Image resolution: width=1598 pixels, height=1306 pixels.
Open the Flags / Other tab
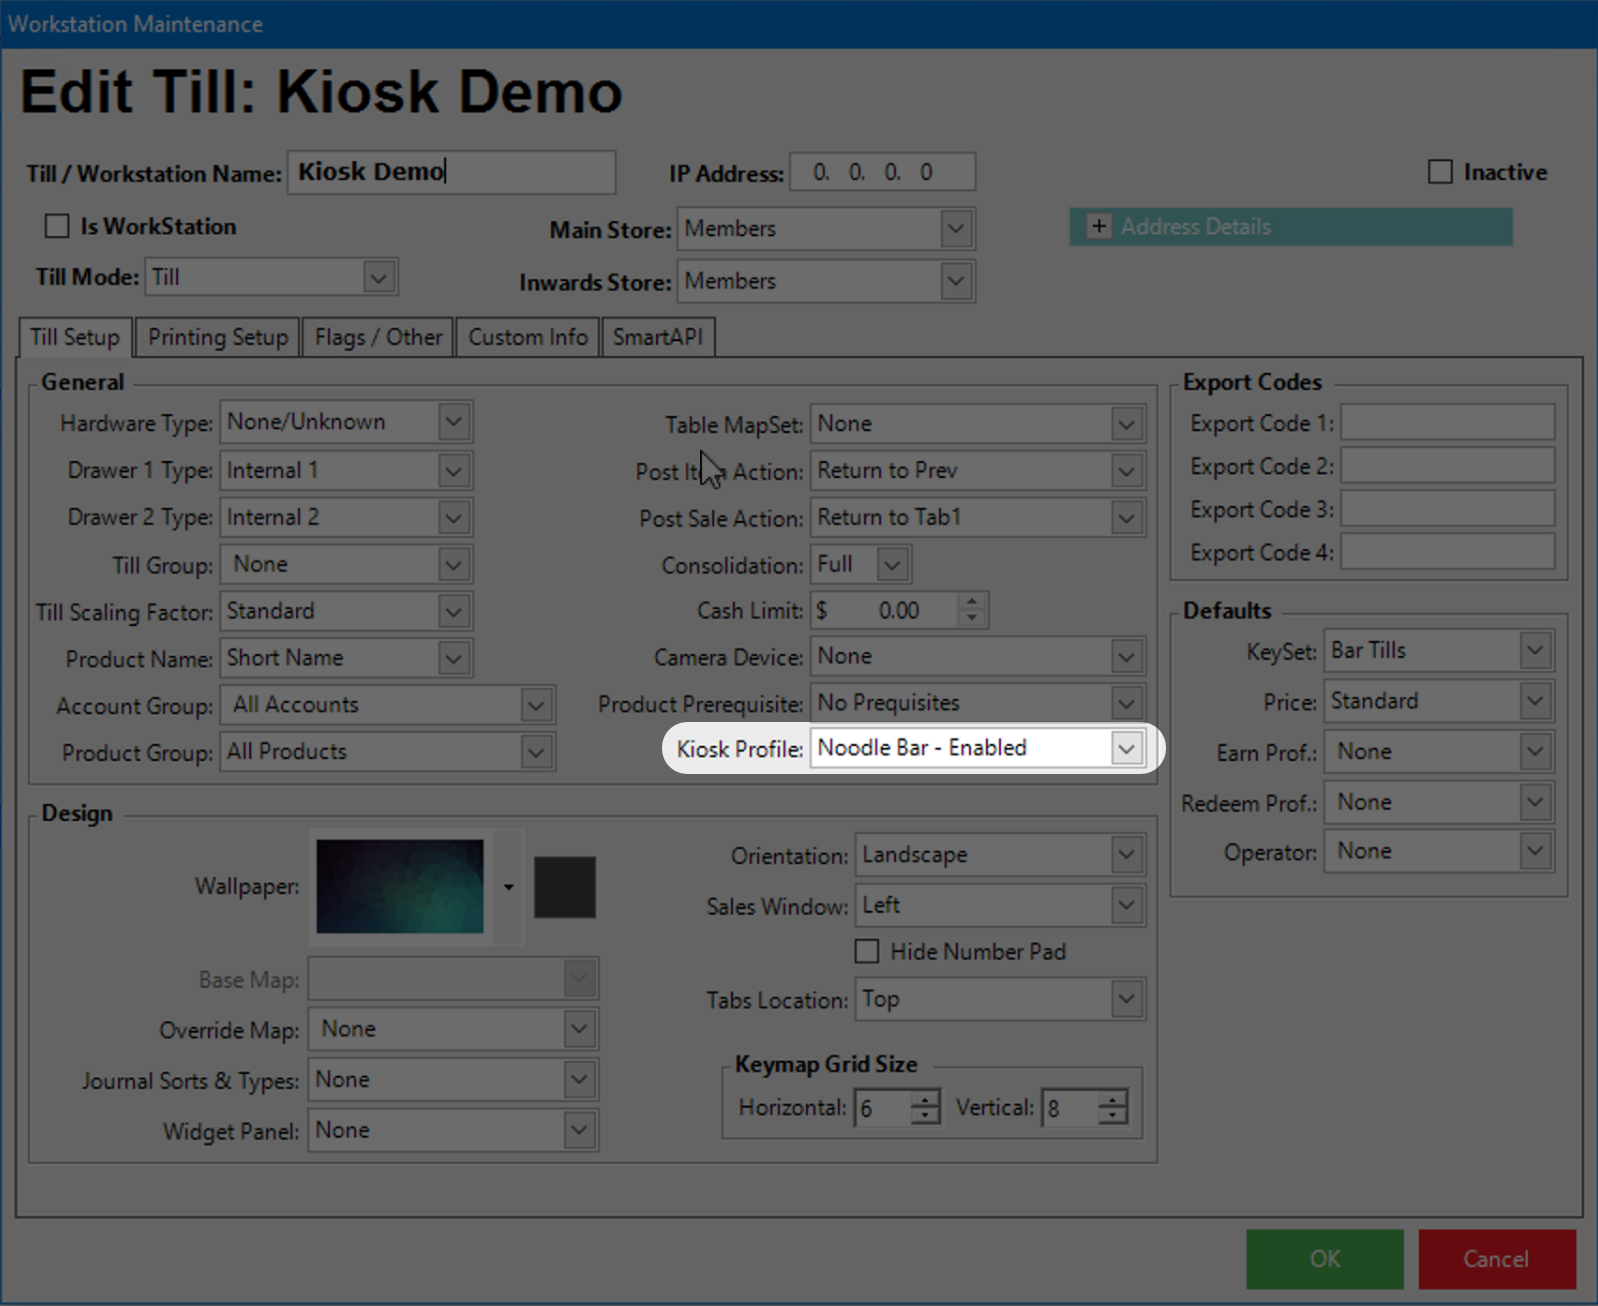pos(378,337)
